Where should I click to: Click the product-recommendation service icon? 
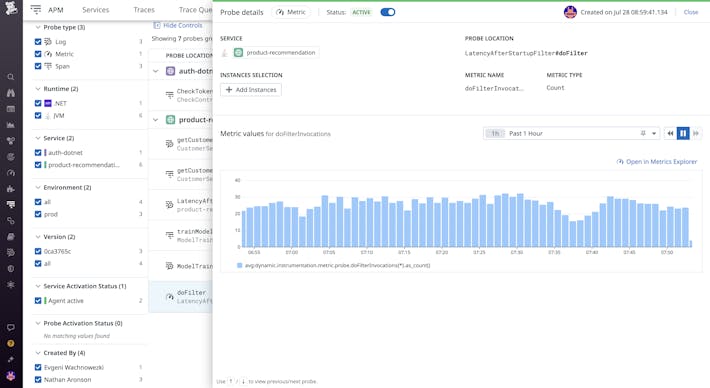coord(238,53)
